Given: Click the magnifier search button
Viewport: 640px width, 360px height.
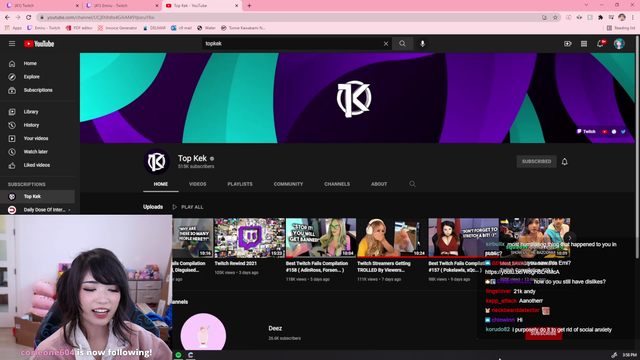Looking at the screenshot, I should tap(402, 44).
